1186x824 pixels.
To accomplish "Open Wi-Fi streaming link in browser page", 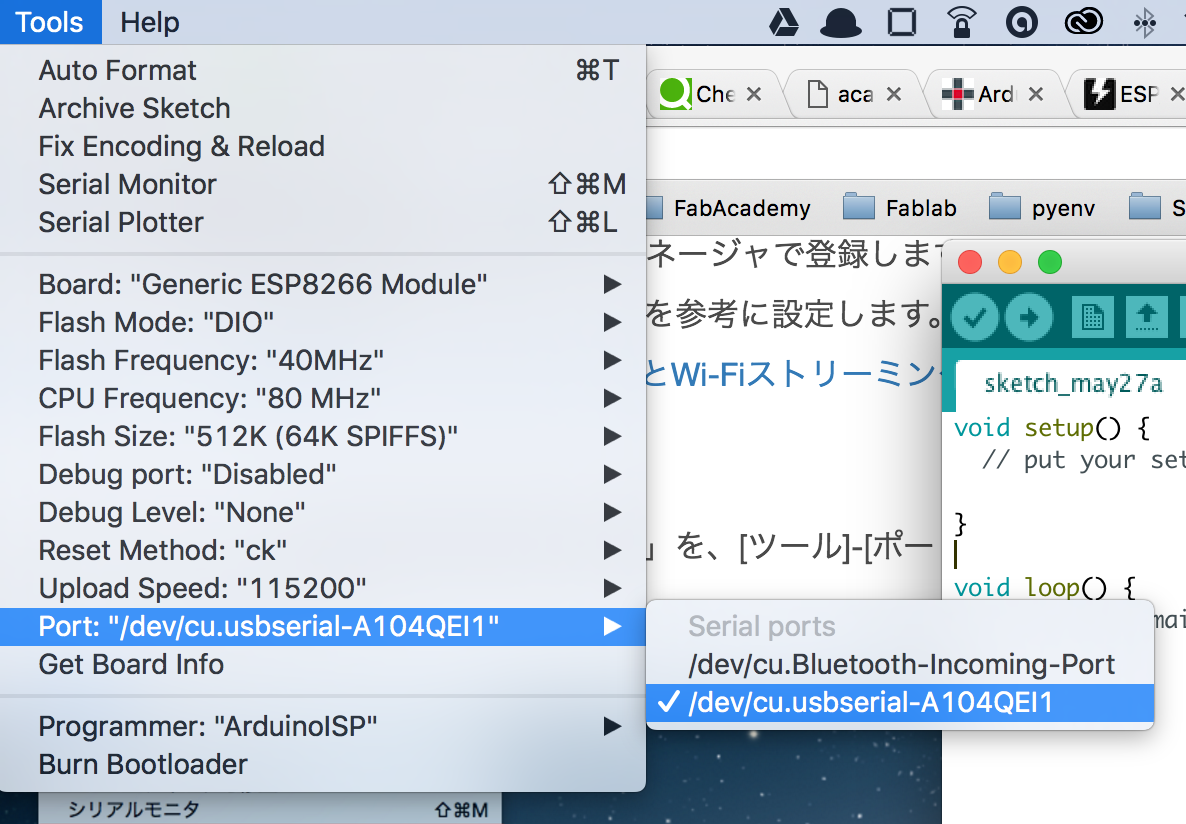I will [x=793, y=375].
